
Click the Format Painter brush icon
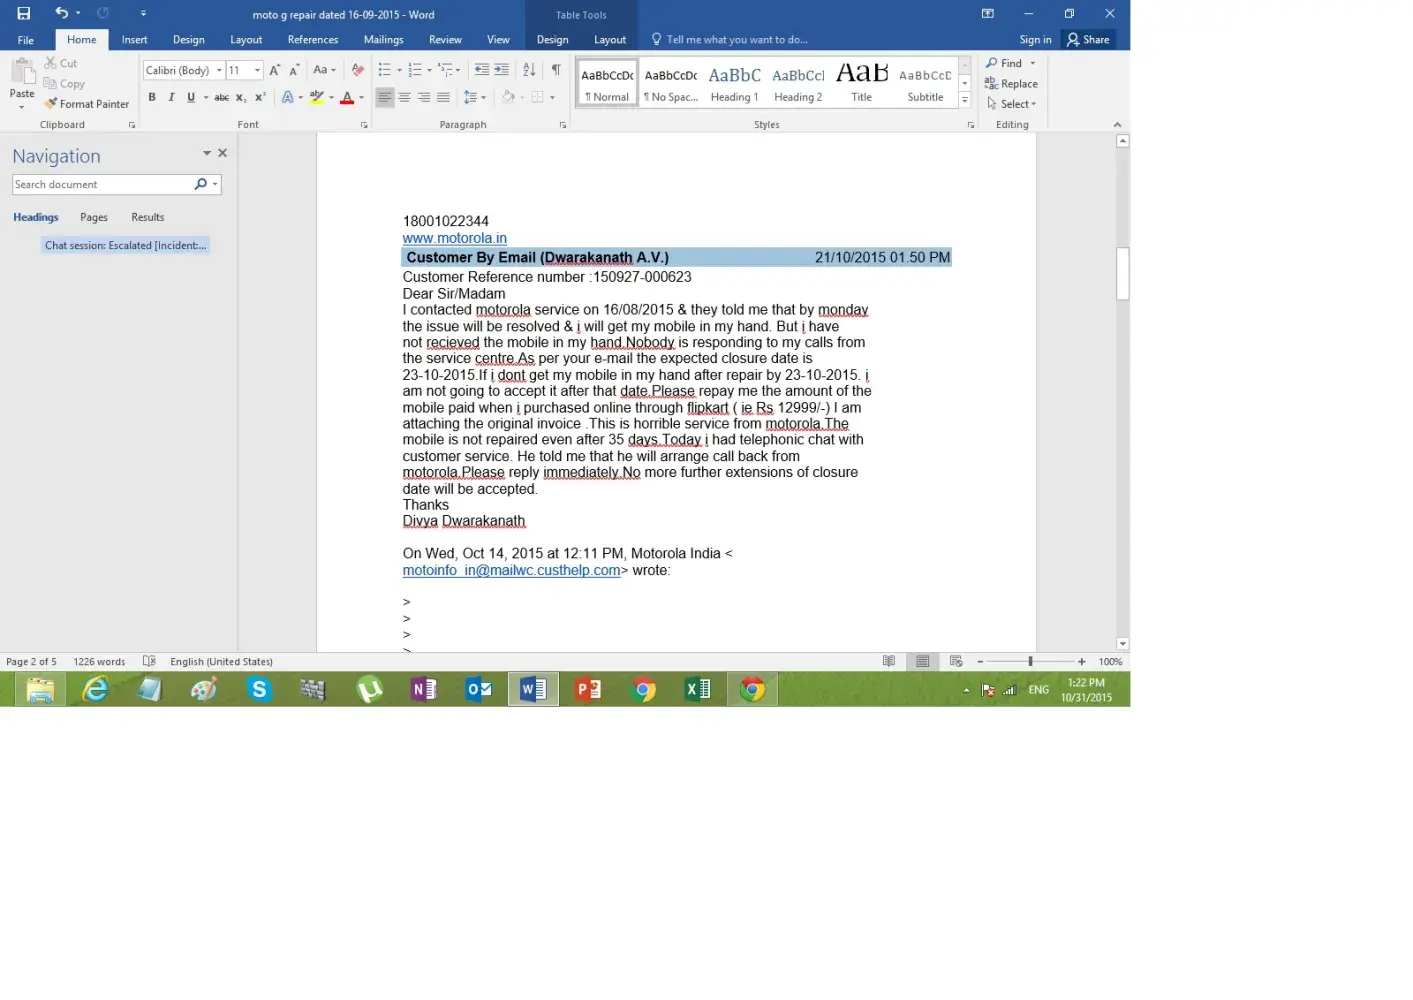pos(51,104)
